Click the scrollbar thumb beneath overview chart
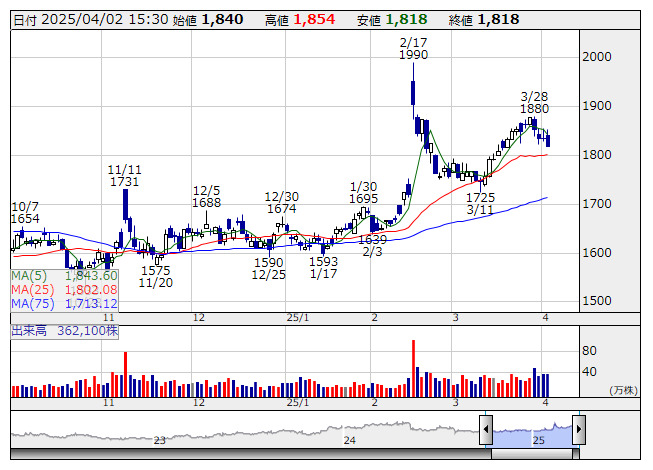The width and height of the screenshot is (653, 470). [532, 452]
